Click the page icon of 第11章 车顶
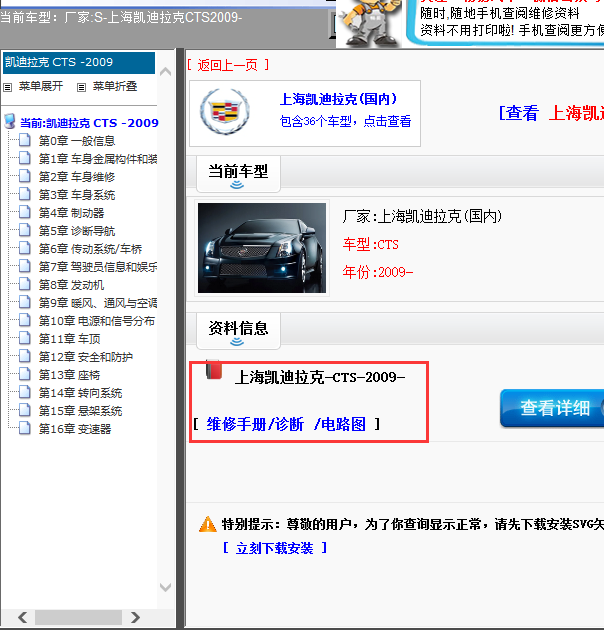The width and height of the screenshot is (604, 630). [25, 338]
